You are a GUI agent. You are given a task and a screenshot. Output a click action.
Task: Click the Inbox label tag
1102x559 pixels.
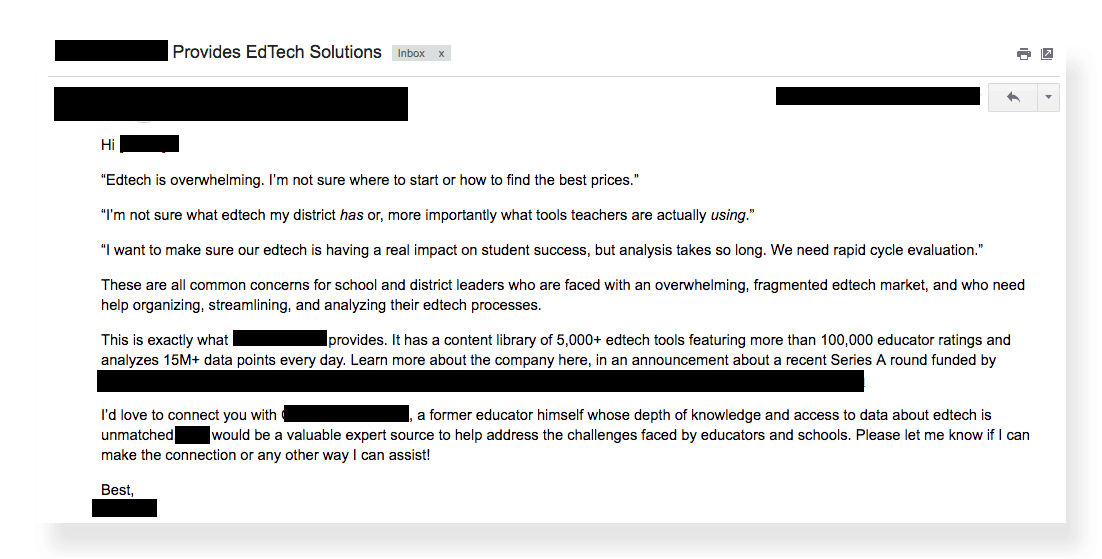411,53
